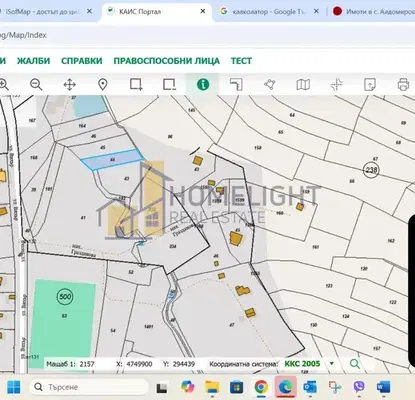Click the ККС 2005 coordinate system label
This screenshot has height=400, width=415.
click(302, 364)
